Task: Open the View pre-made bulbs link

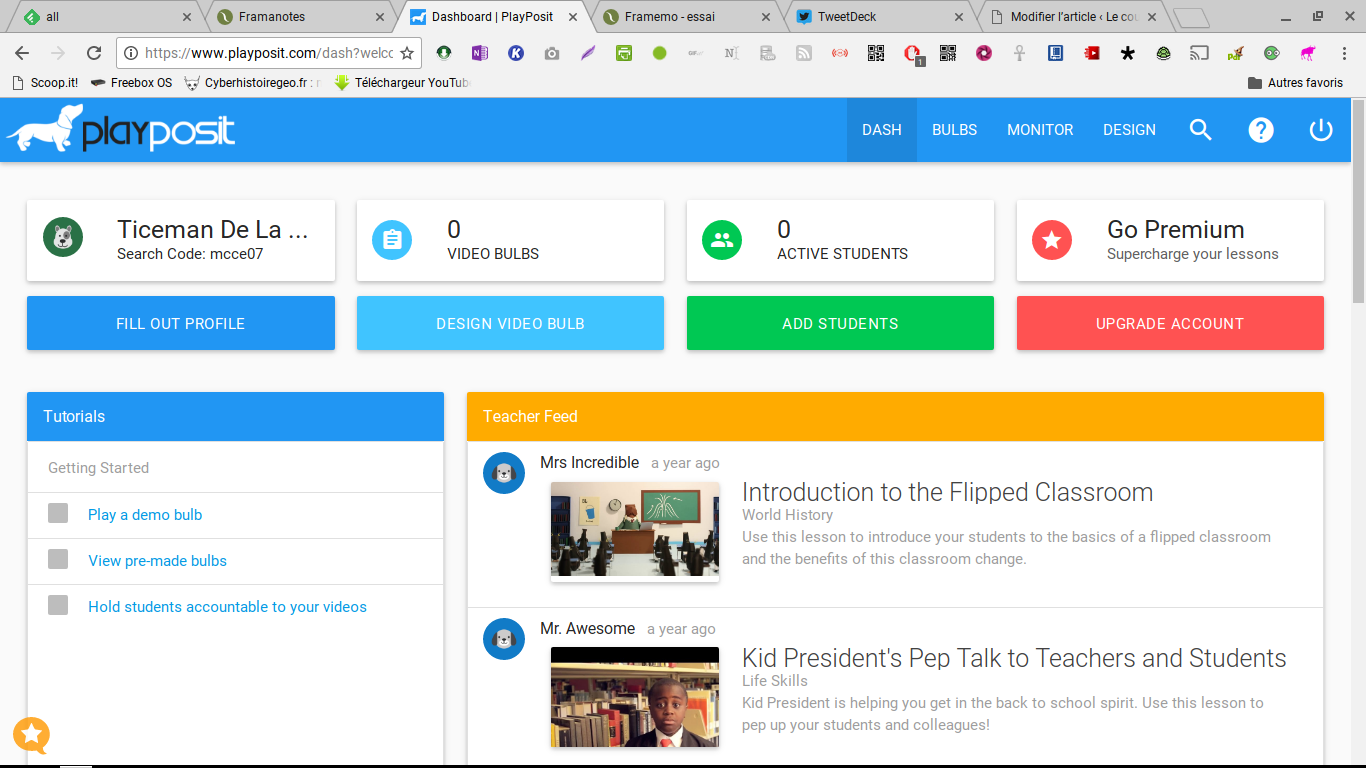Action: click(157, 561)
